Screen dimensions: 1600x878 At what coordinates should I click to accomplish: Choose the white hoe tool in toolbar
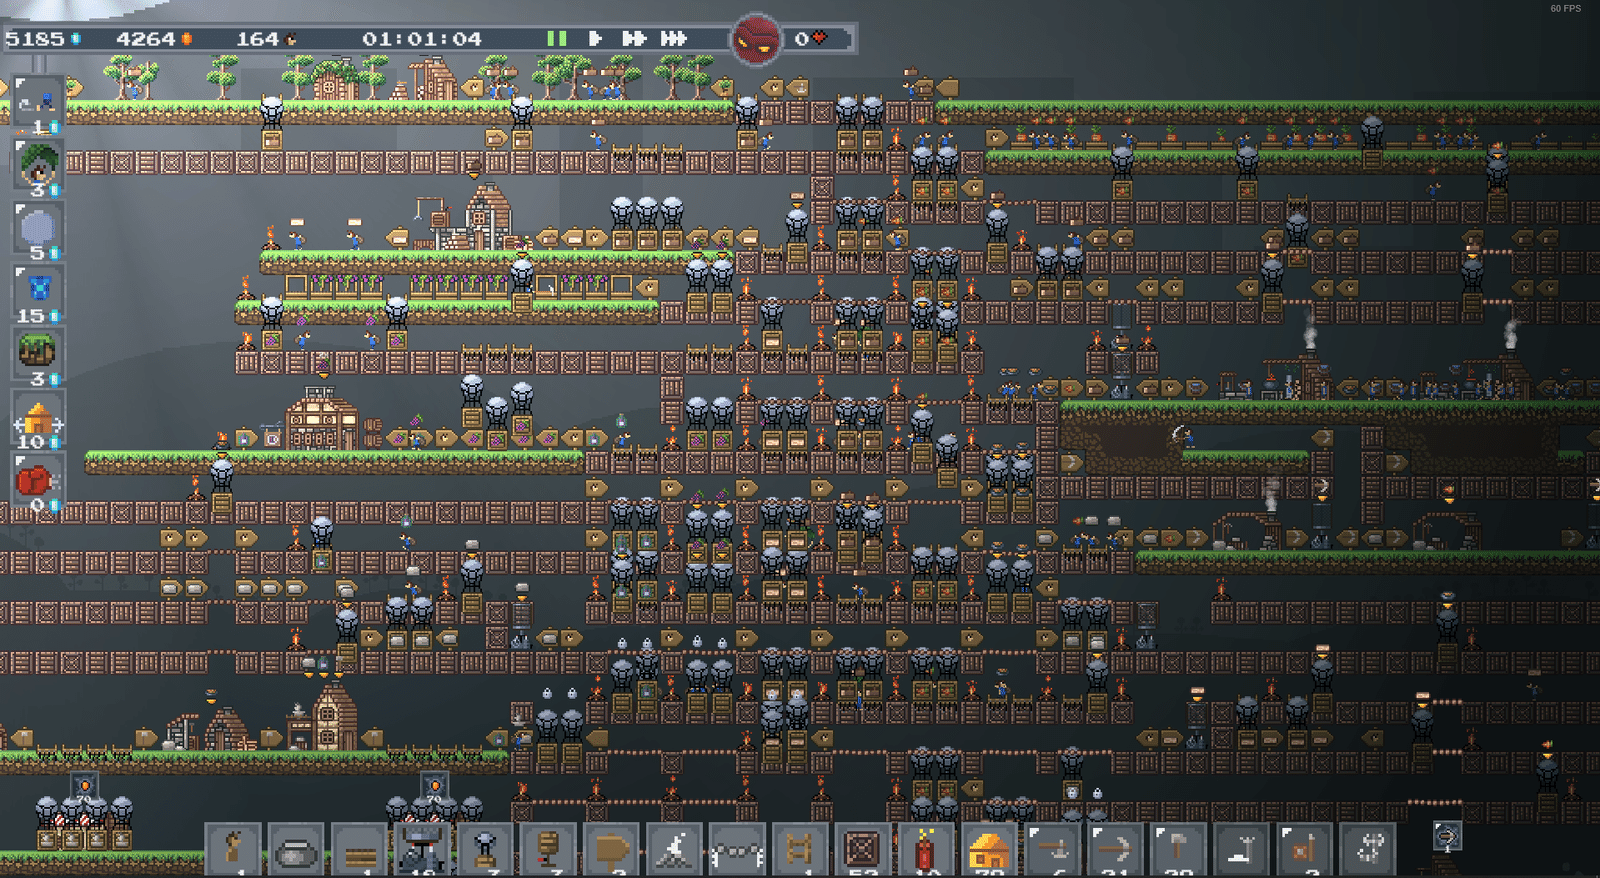click(x=1241, y=850)
